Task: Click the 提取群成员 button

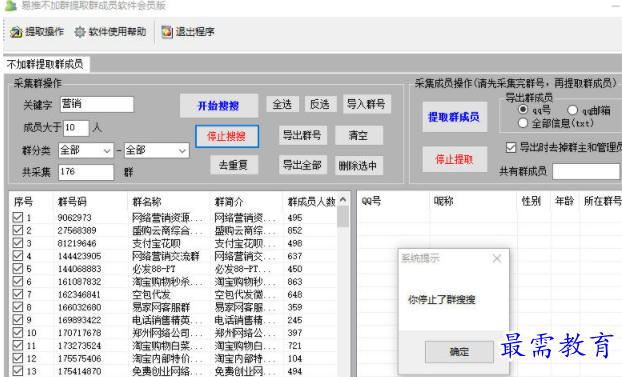Action: [x=455, y=117]
